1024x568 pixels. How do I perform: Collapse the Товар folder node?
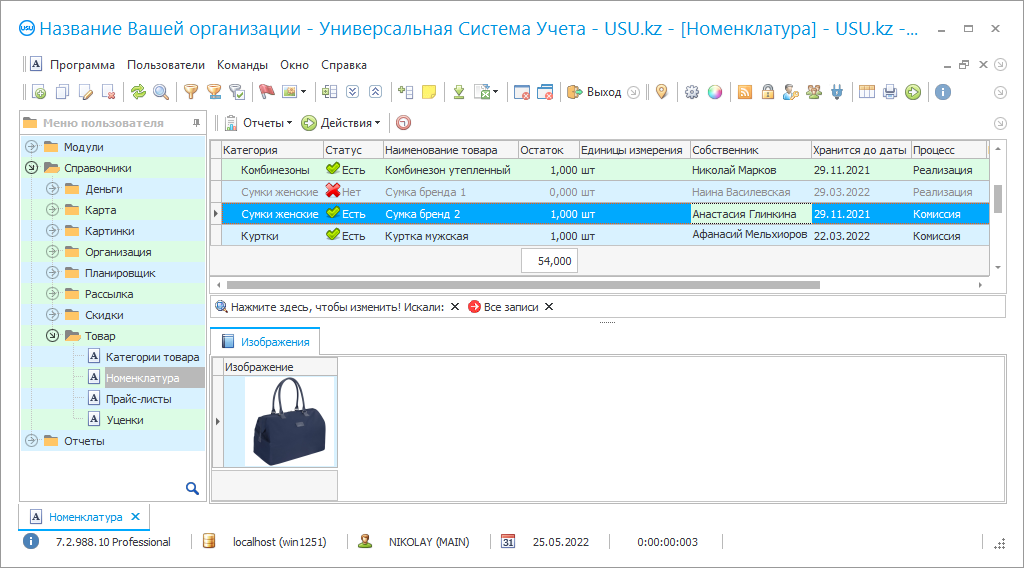coord(52,336)
